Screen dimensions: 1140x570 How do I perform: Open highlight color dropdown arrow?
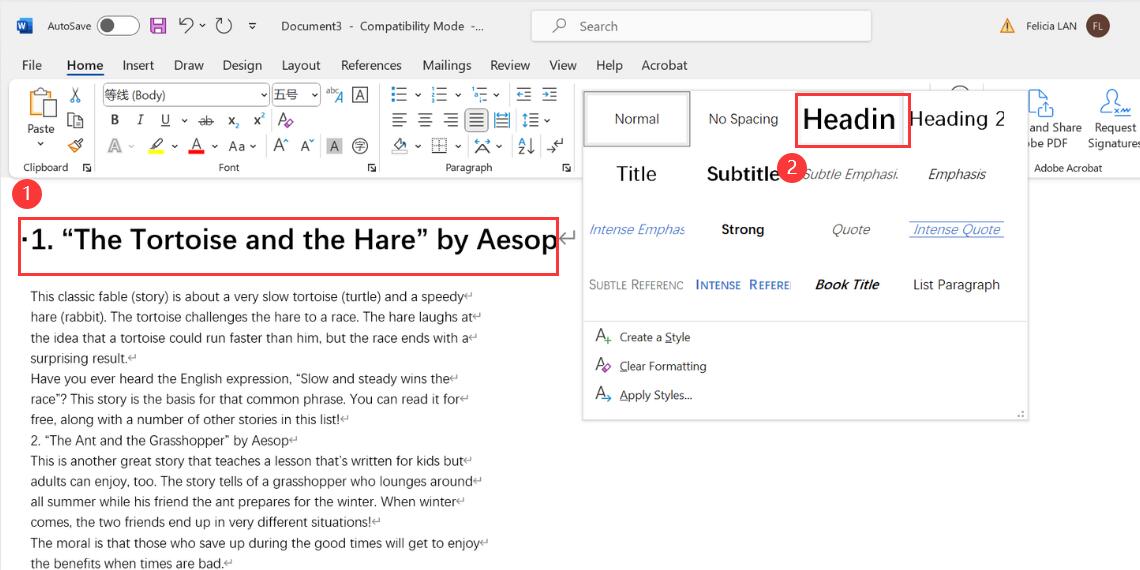[174, 146]
